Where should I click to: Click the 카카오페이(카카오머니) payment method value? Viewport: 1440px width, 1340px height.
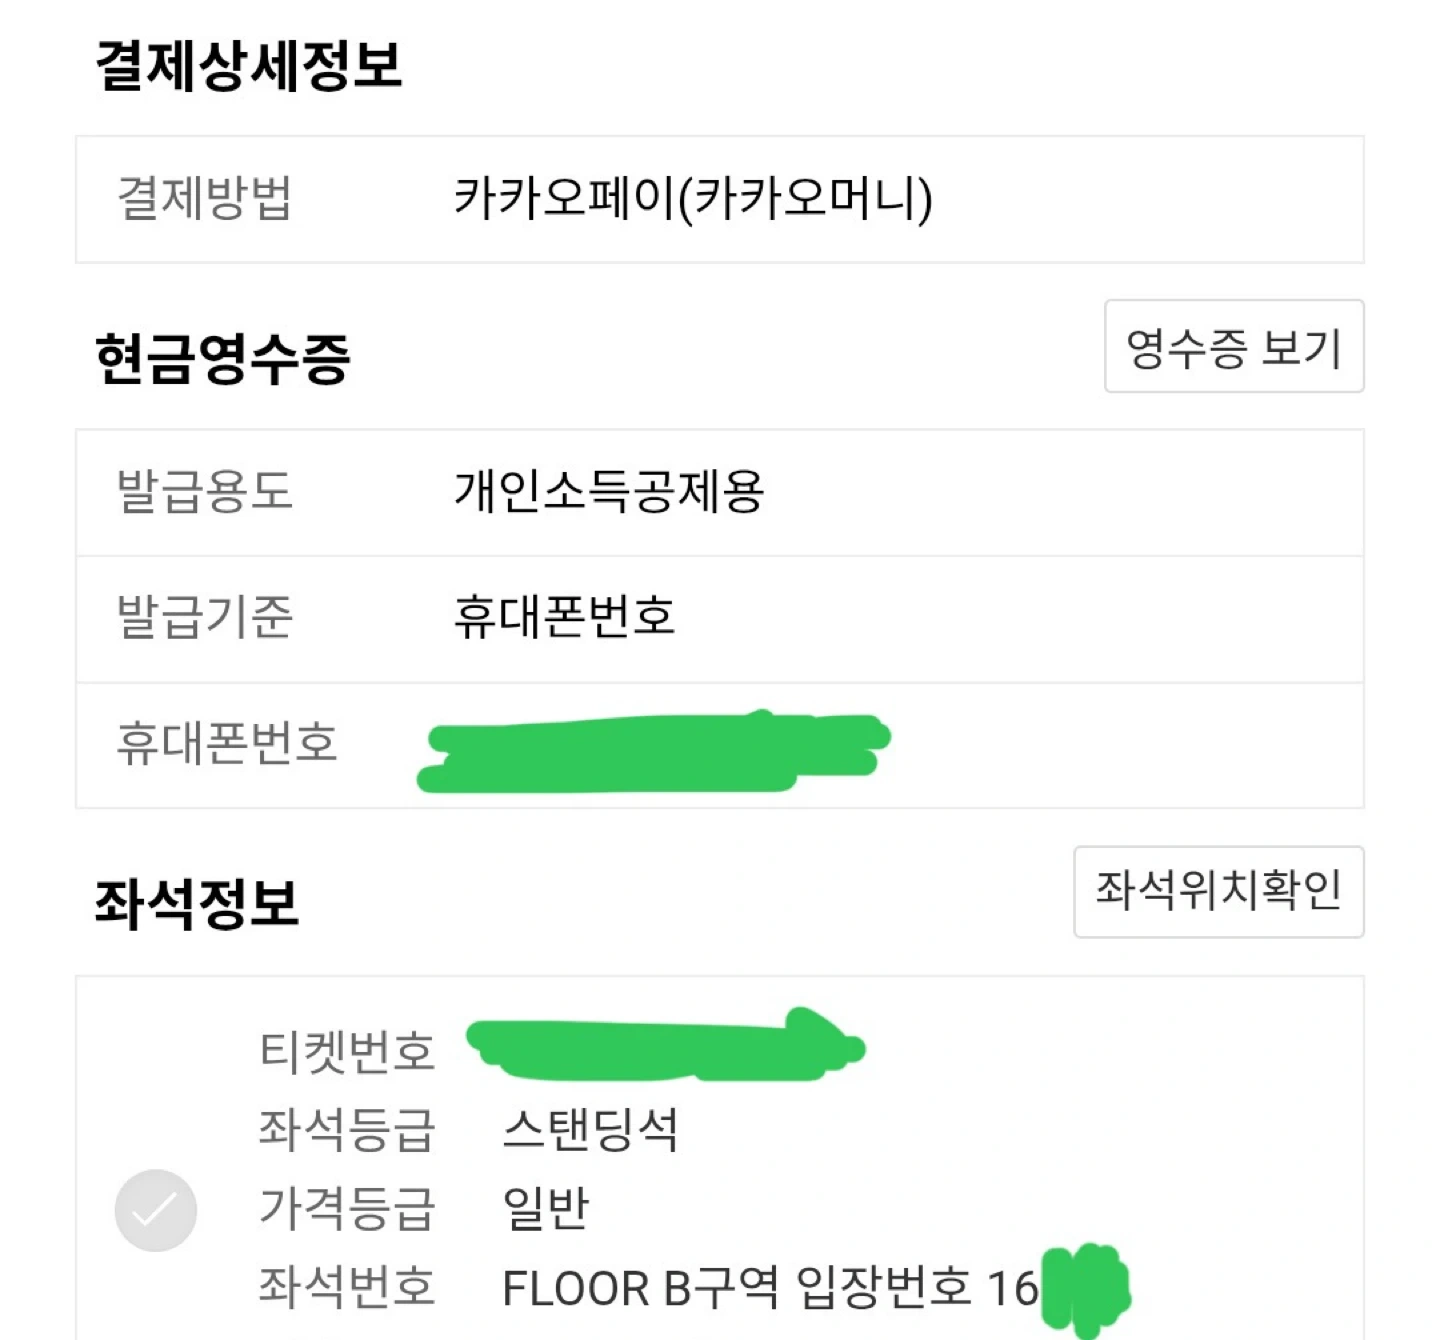[693, 198]
